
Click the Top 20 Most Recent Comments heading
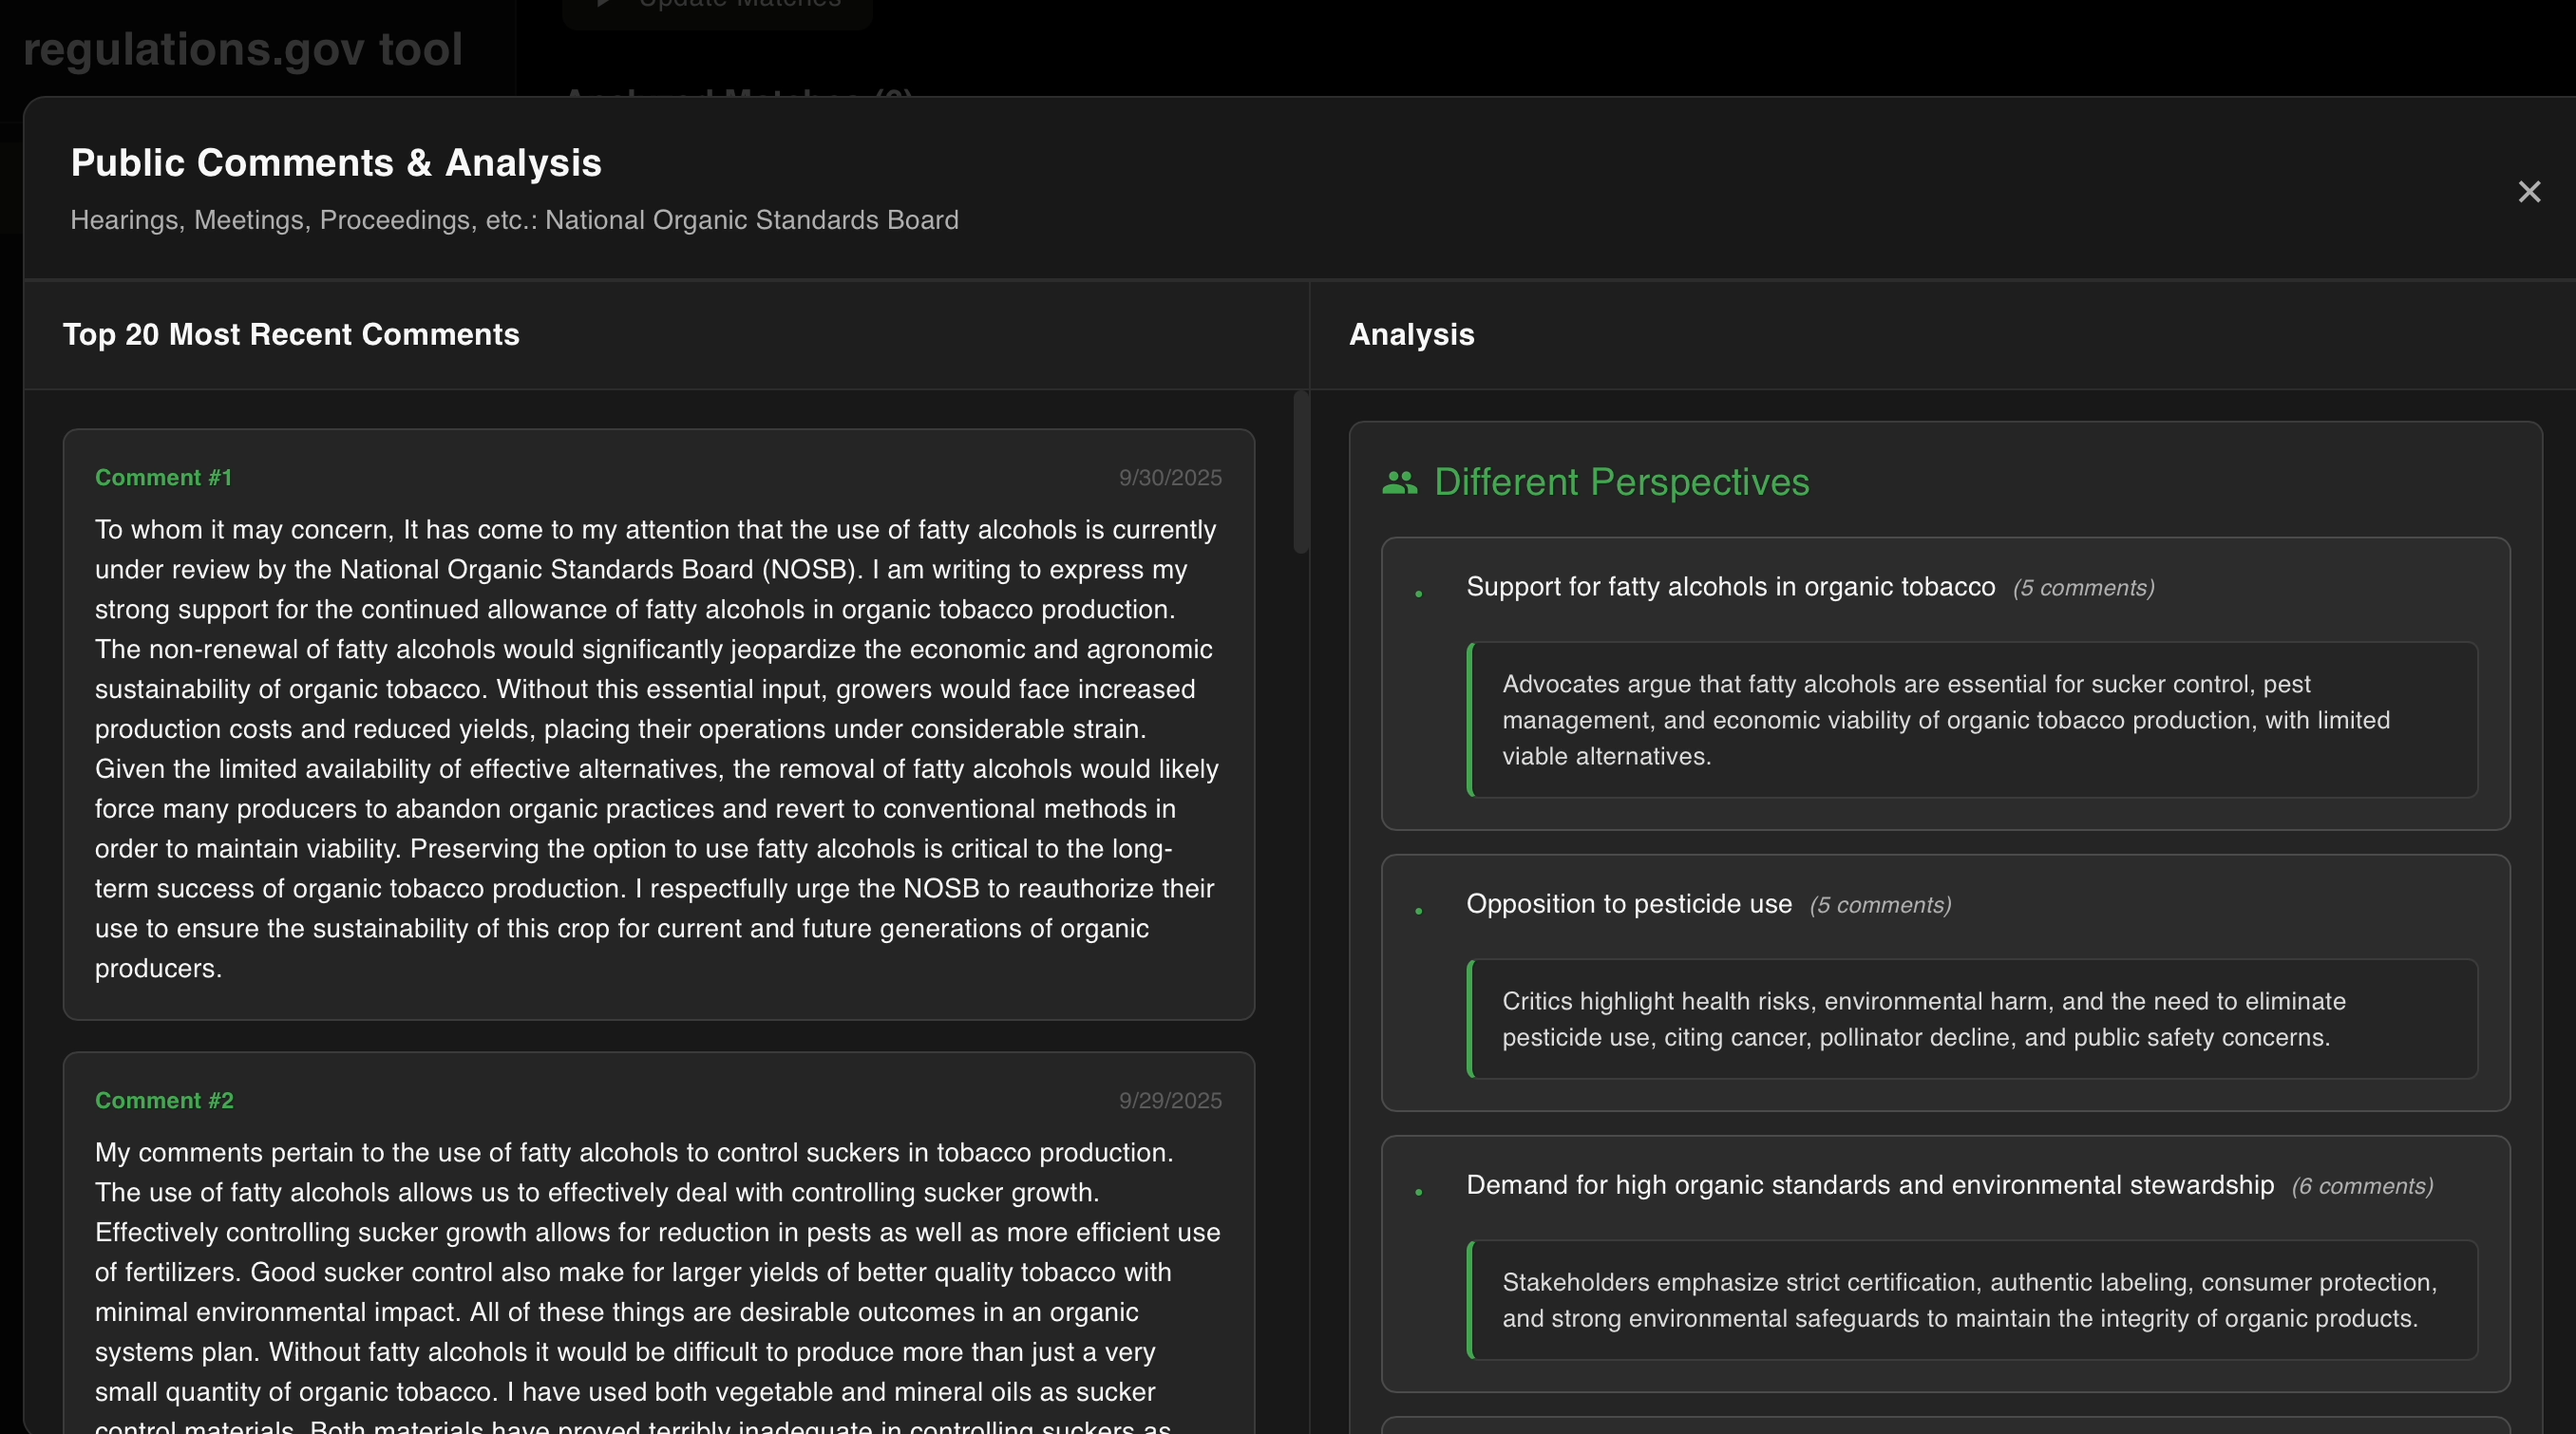[x=291, y=335]
